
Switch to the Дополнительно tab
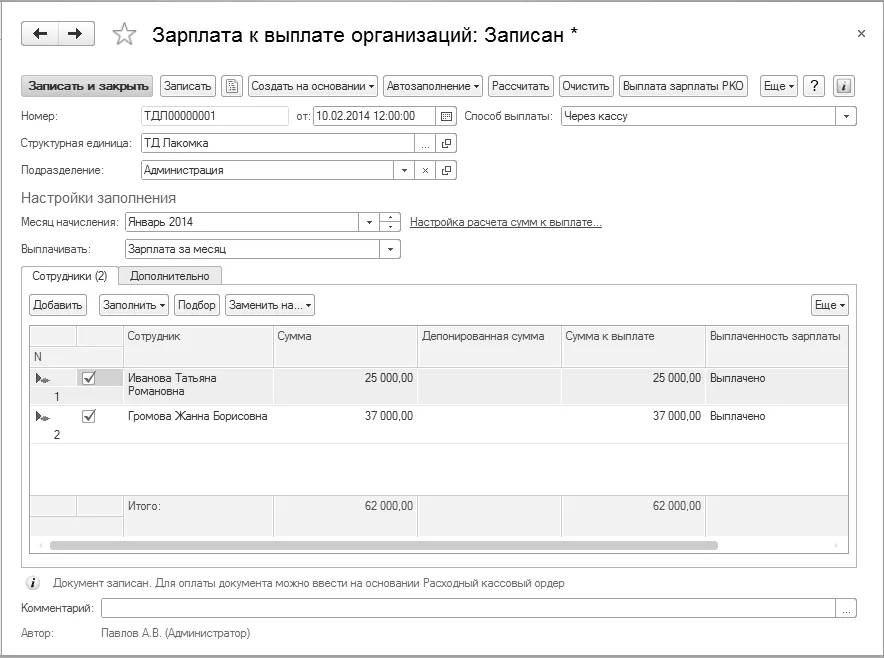pos(170,276)
